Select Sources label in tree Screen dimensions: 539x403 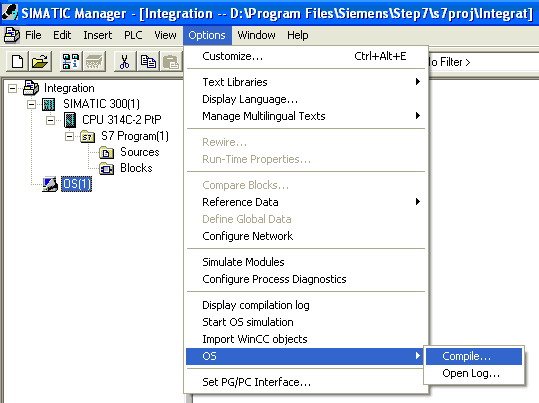tap(140, 152)
